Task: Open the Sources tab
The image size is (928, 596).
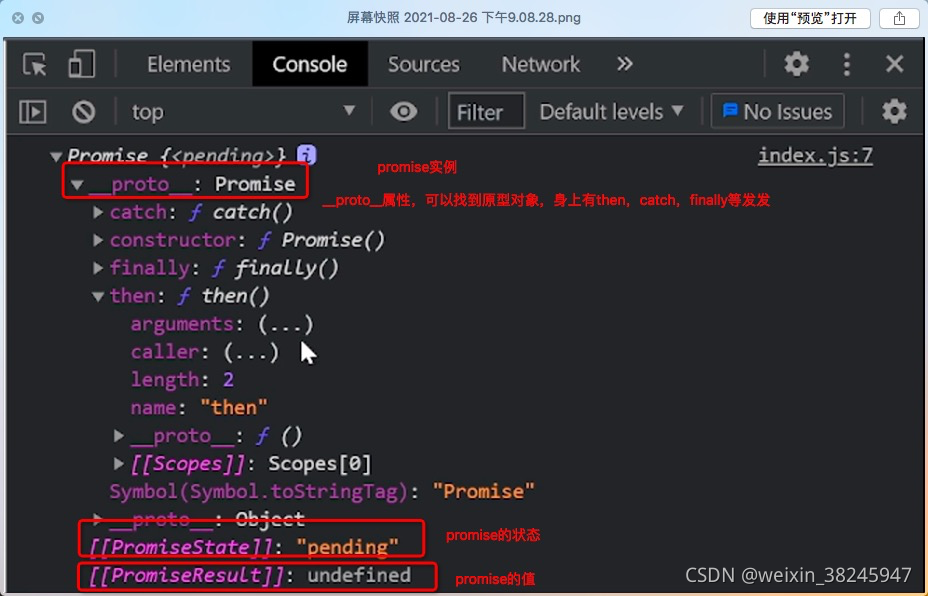Action: tap(424, 64)
